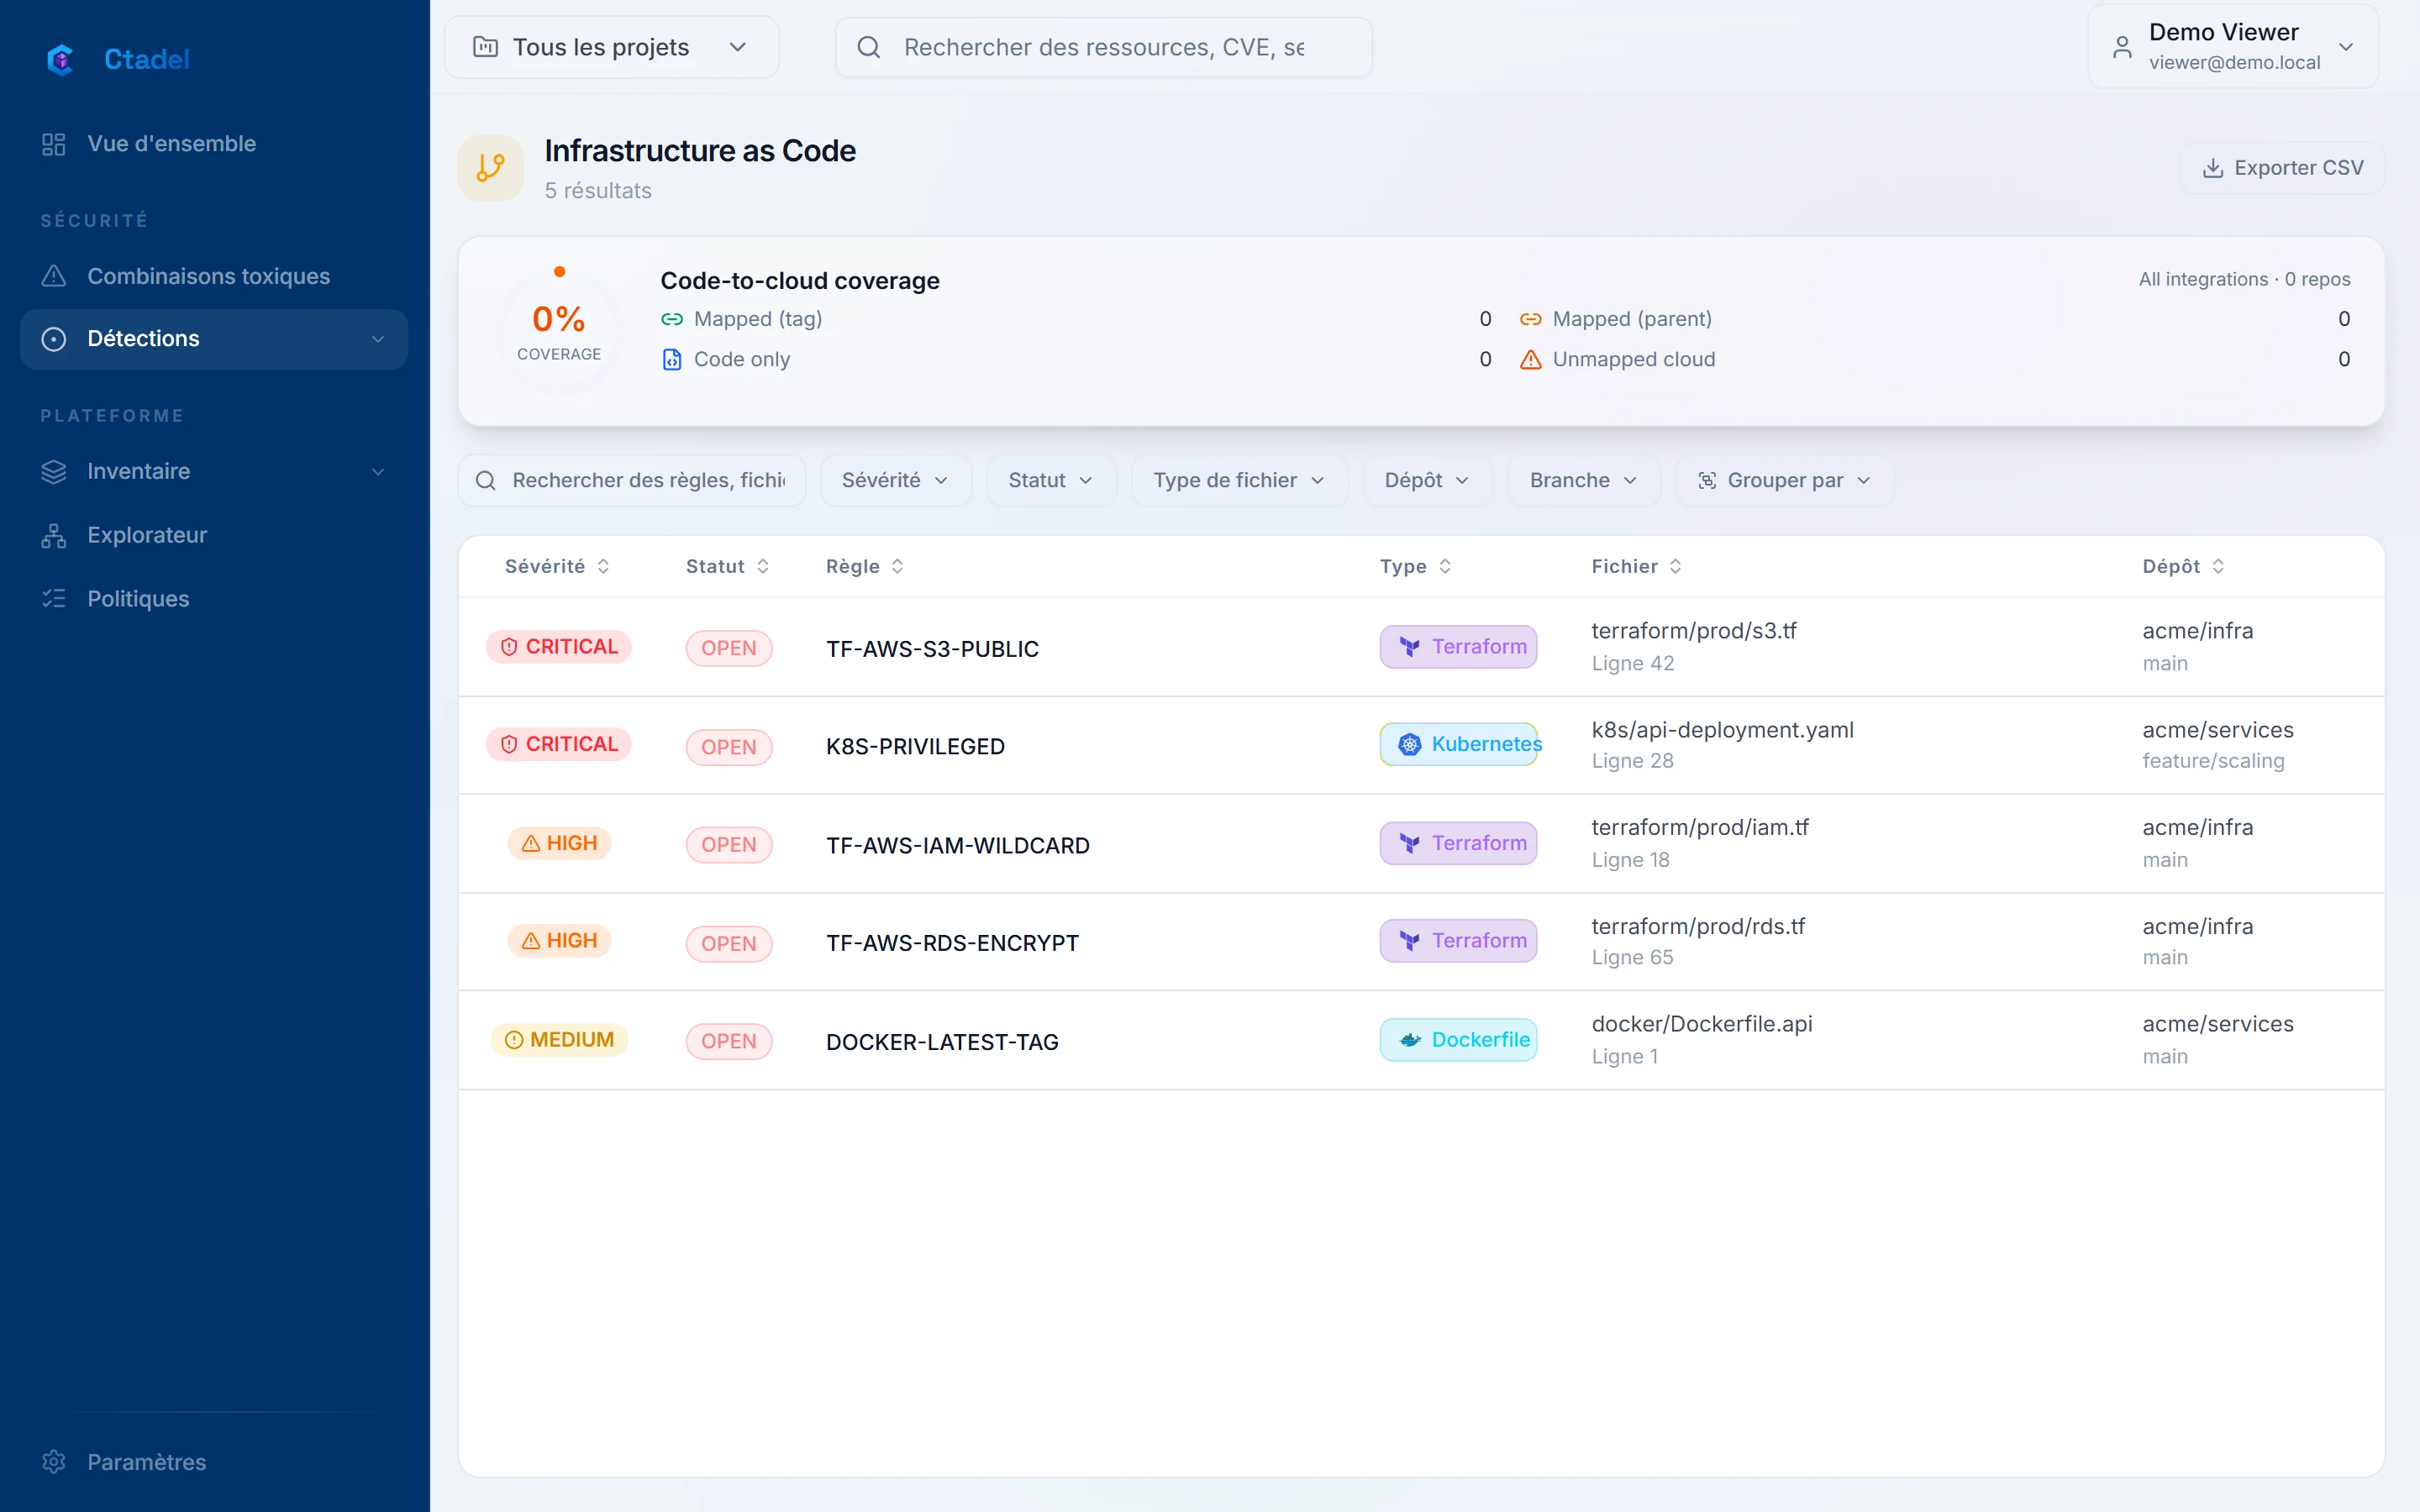Click k8s/api-deployment.yaml file name

point(1722,730)
